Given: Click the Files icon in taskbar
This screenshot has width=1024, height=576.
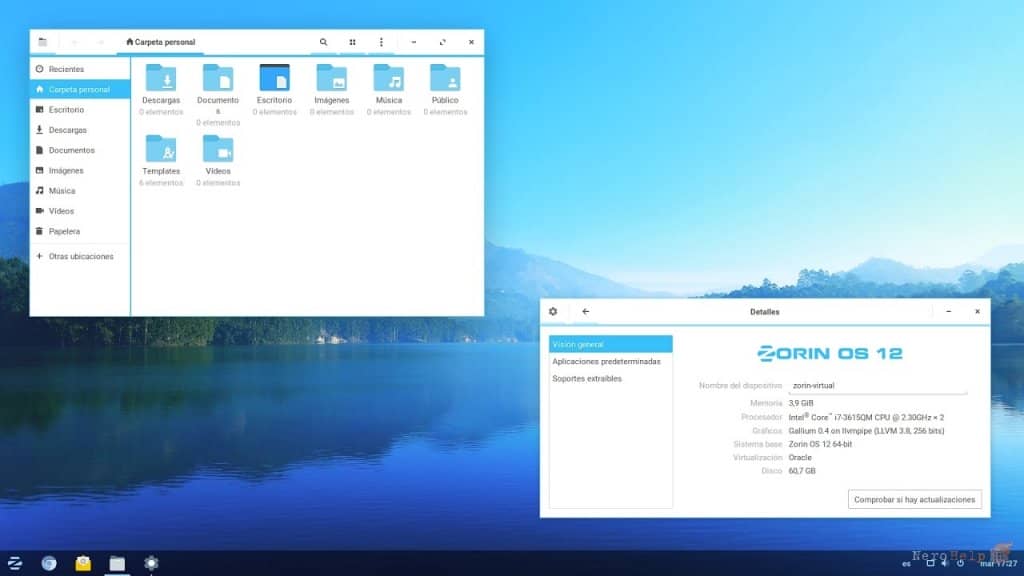Looking at the screenshot, I should pyautogui.click(x=117, y=563).
